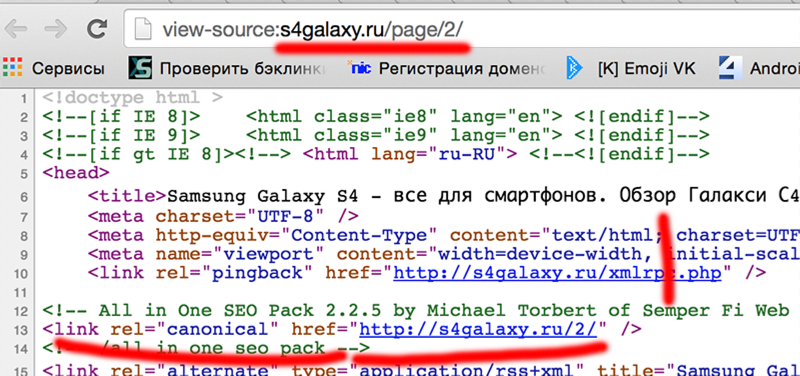
Task: Click the browser Back arrow
Action: coord(16,30)
